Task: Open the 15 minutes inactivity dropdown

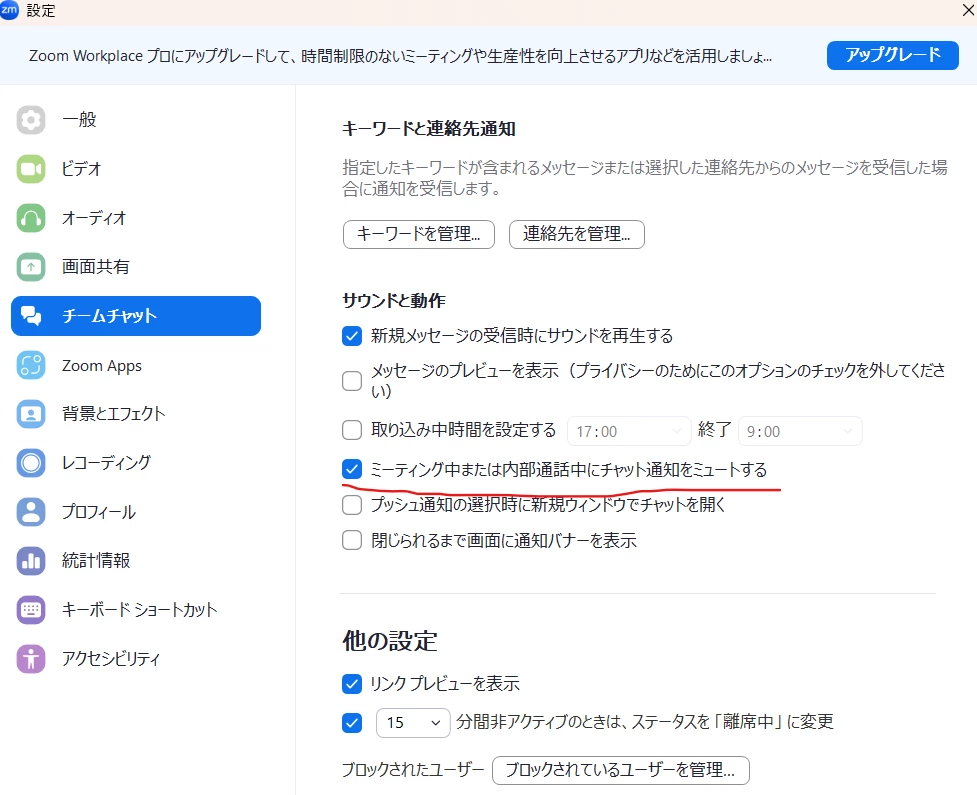Action: 413,723
